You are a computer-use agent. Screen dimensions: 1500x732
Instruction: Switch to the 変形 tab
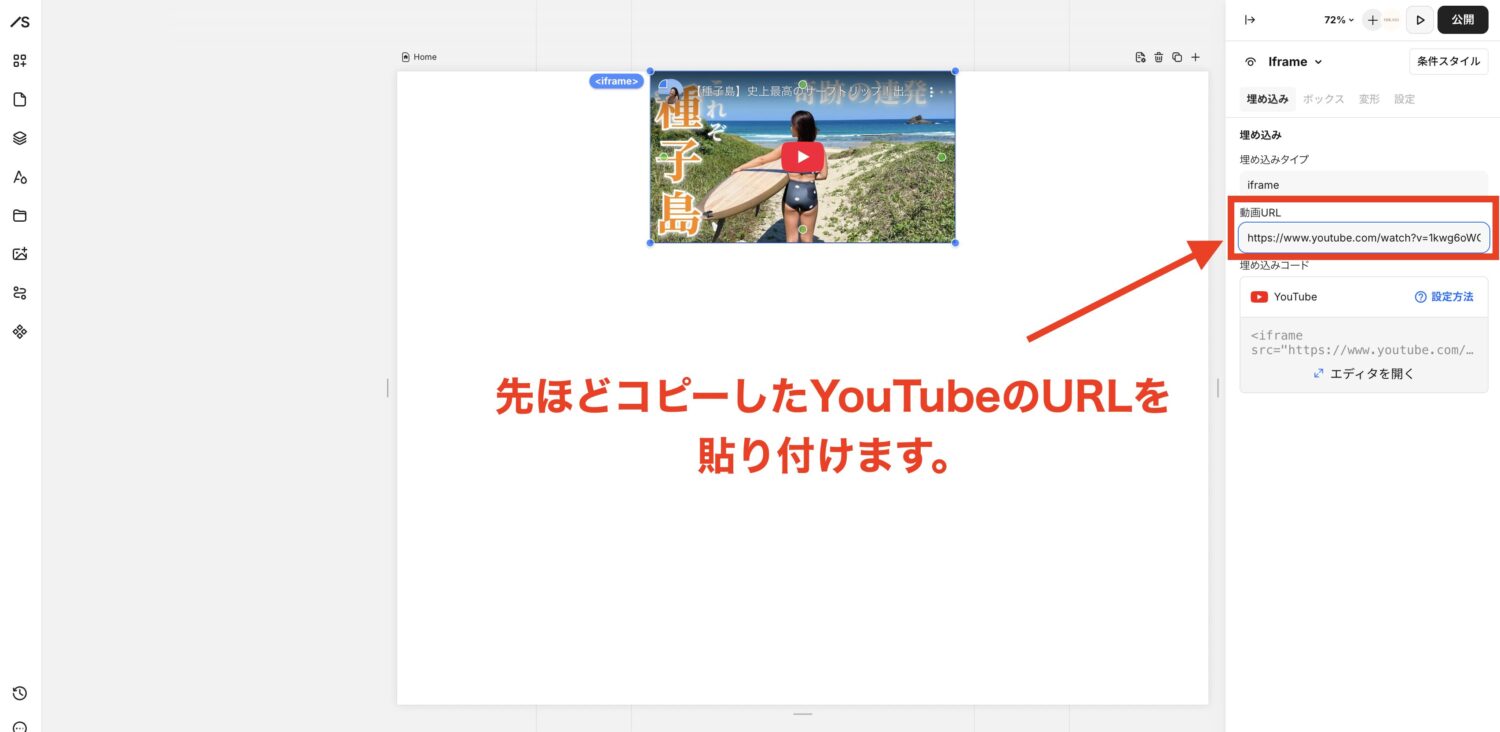(1368, 99)
